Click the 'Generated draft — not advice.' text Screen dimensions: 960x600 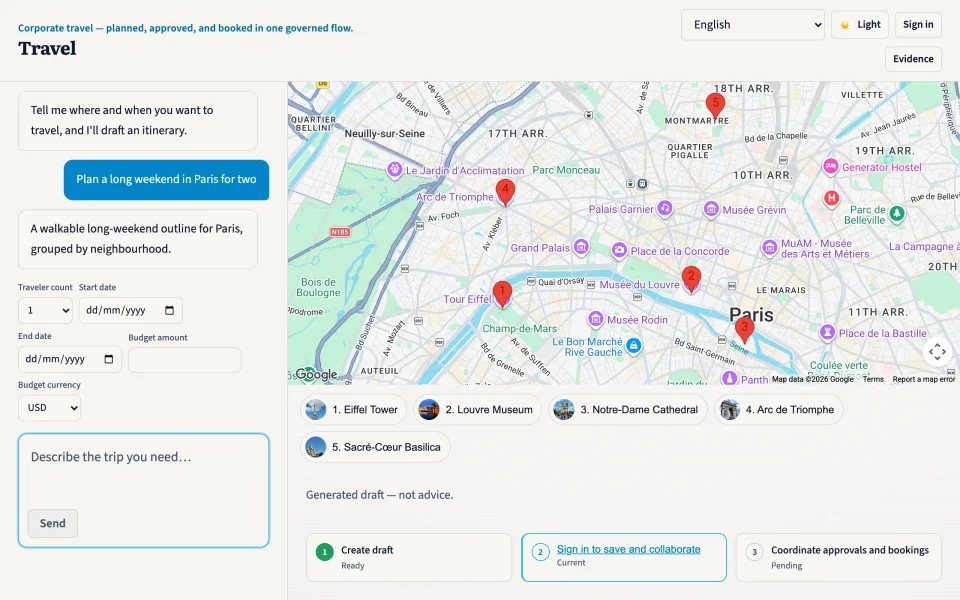tap(380, 495)
